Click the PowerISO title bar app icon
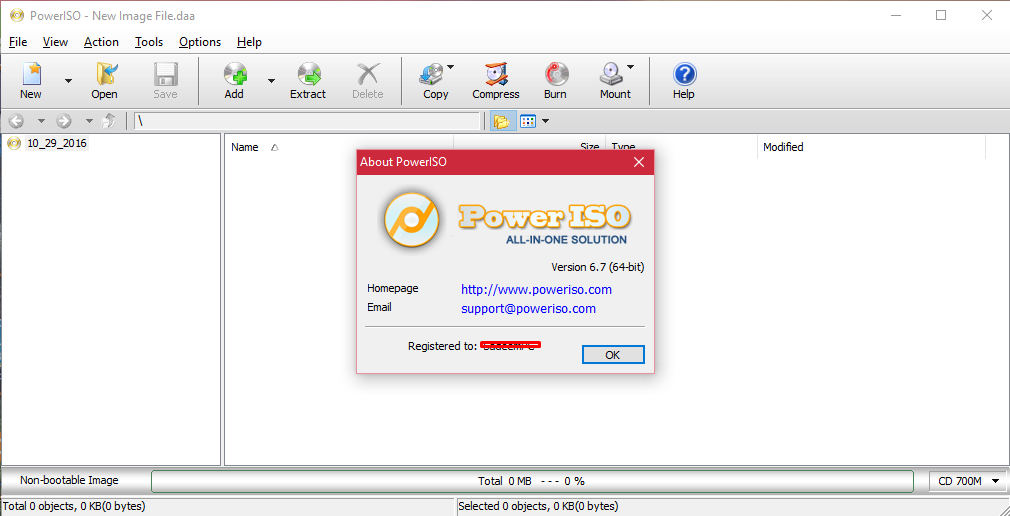Image resolution: width=1010 pixels, height=516 pixels. click(17, 15)
